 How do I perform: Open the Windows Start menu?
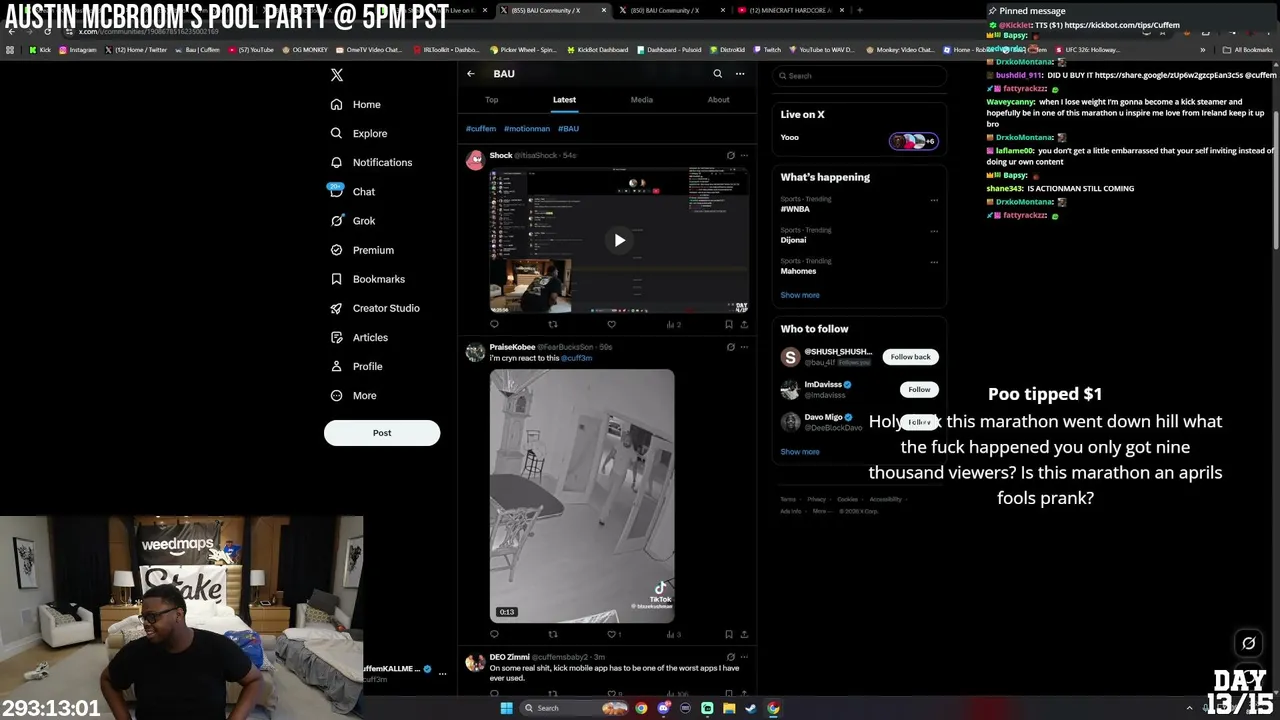coord(506,708)
